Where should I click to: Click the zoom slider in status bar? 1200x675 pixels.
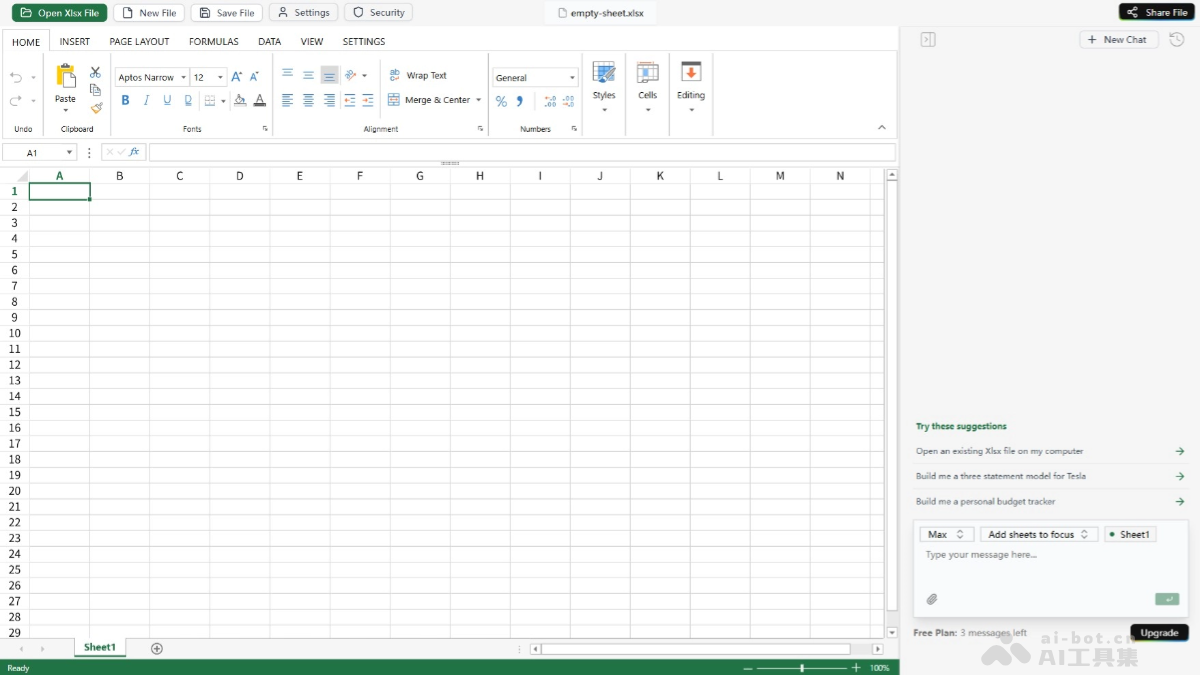point(802,667)
